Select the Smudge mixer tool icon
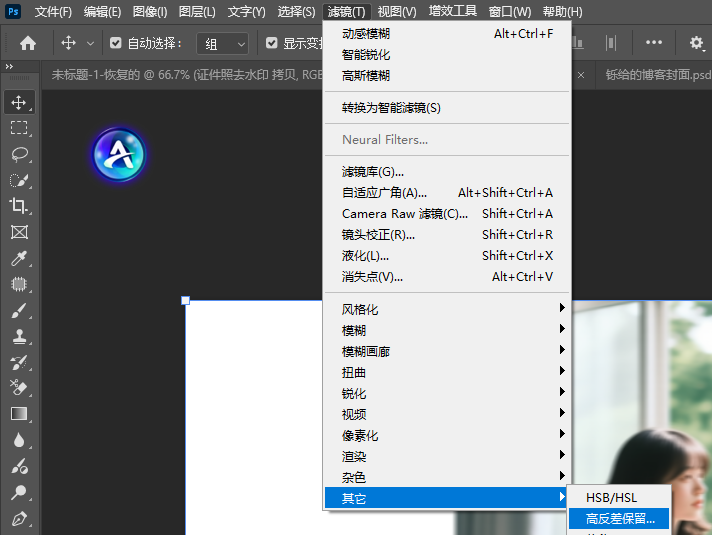This screenshot has width=712, height=535. [19, 466]
